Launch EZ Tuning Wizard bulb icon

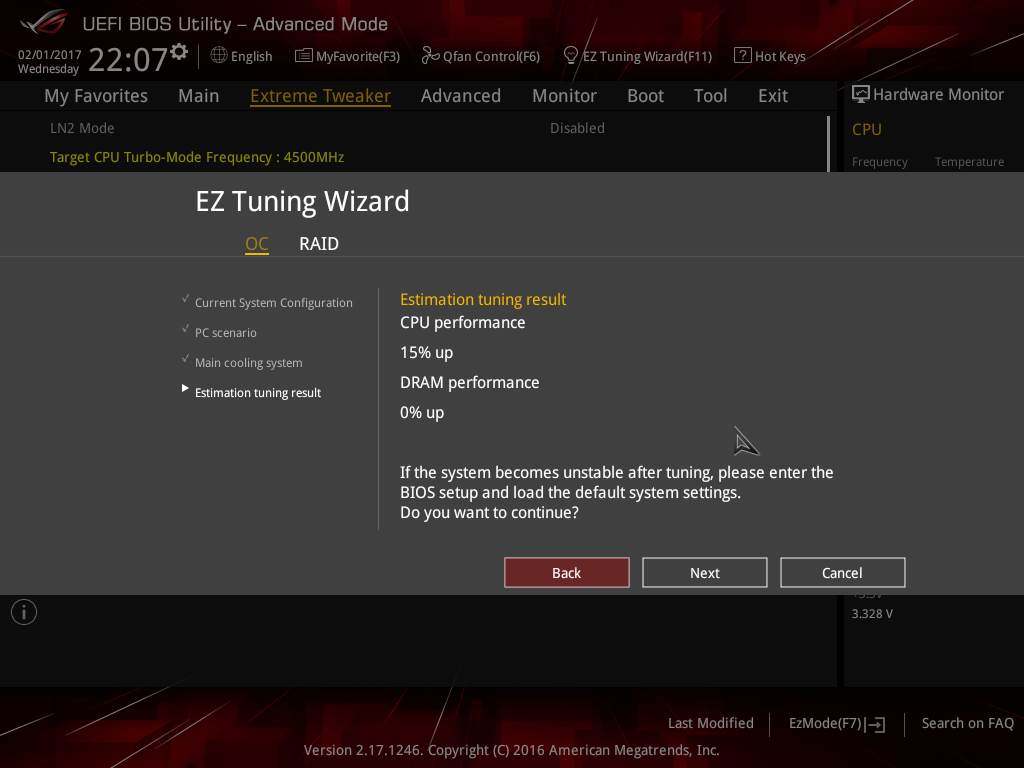pyautogui.click(x=571, y=56)
